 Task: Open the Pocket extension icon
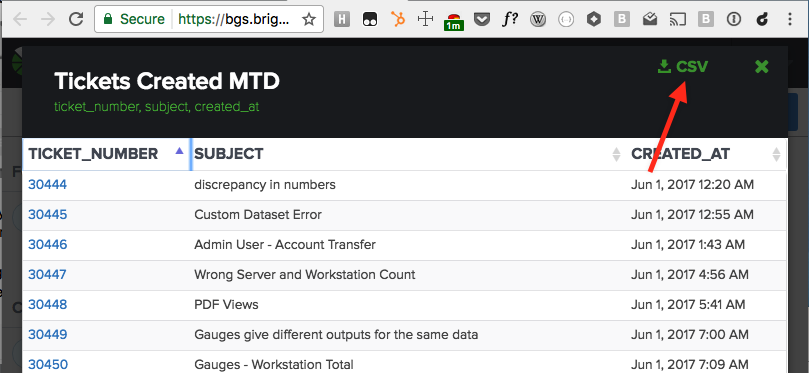click(x=482, y=20)
